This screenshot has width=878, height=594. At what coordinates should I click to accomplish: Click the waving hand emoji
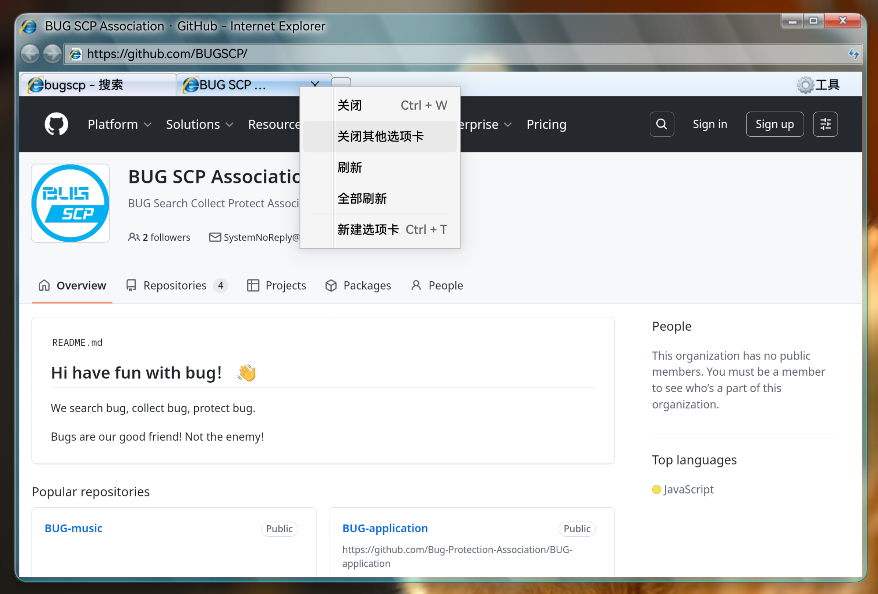(x=246, y=373)
